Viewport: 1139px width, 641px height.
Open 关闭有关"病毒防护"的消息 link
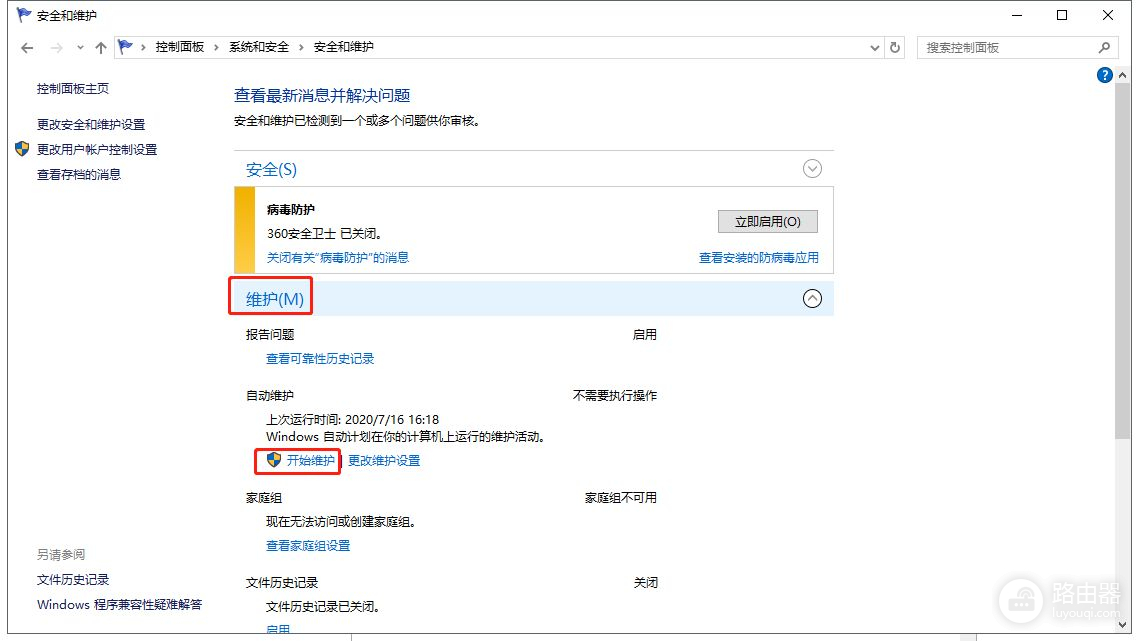click(338, 257)
